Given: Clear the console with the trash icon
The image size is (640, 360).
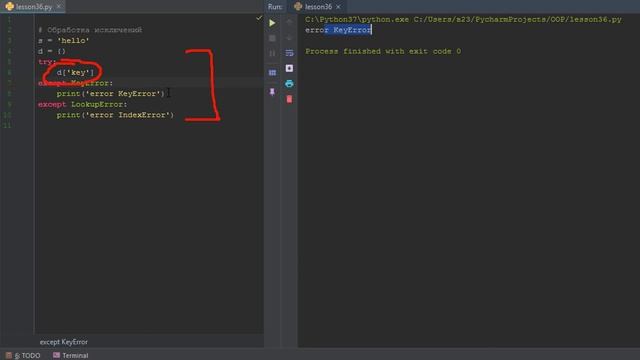Looking at the screenshot, I should 289,99.
